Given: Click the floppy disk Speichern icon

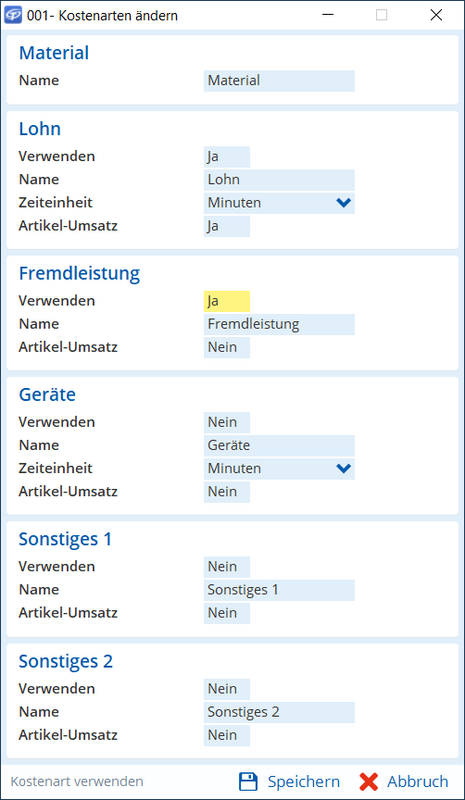Looking at the screenshot, I should (248, 782).
